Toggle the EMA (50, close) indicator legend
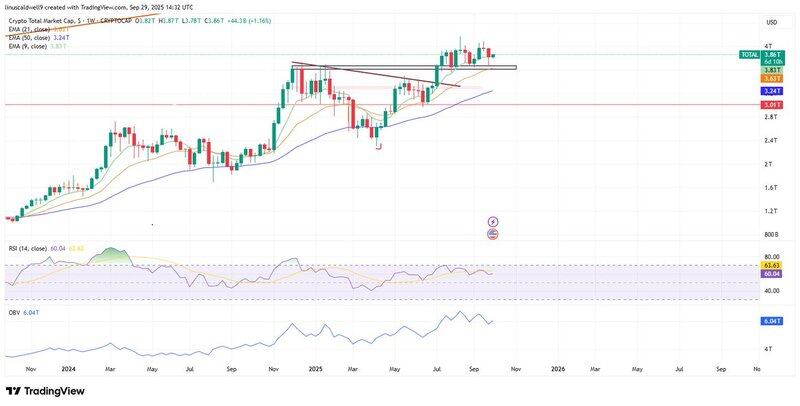The image size is (800, 406). pos(32,37)
